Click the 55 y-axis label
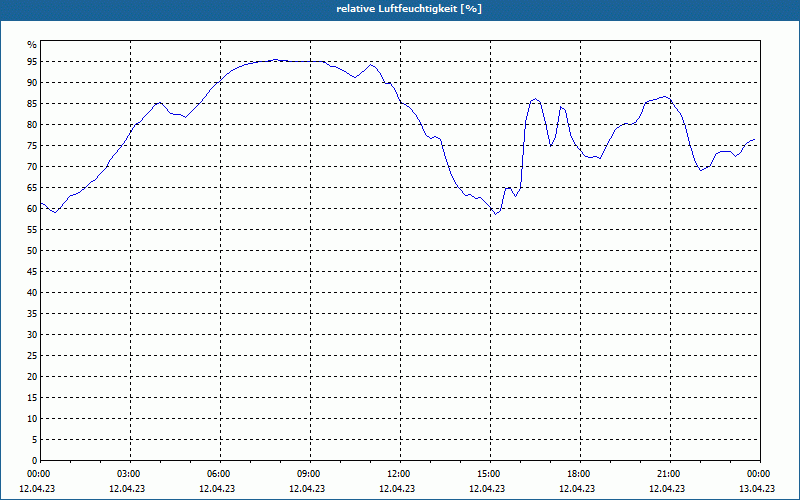This screenshot has width=800, height=500. click(32, 230)
